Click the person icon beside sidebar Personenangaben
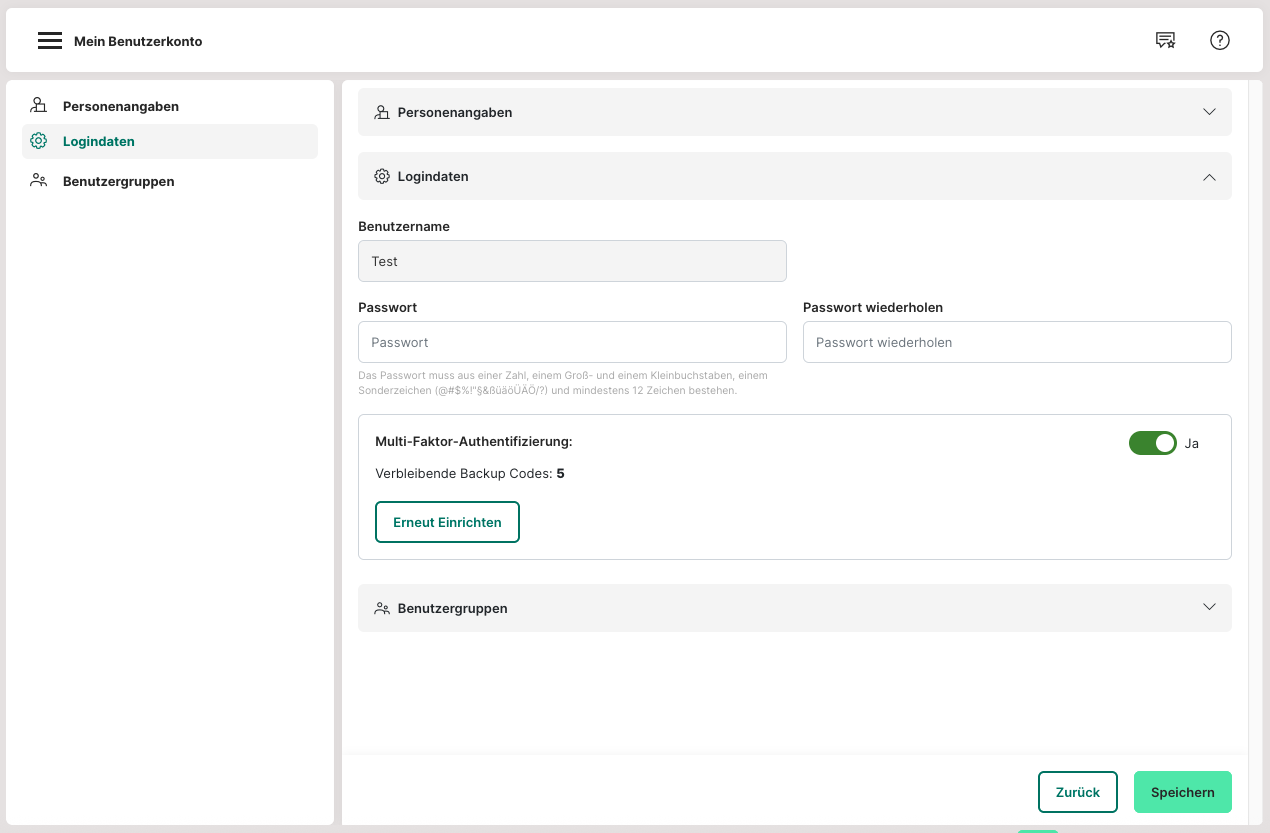The width and height of the screenshot is (1270, 833). (39, 105)
